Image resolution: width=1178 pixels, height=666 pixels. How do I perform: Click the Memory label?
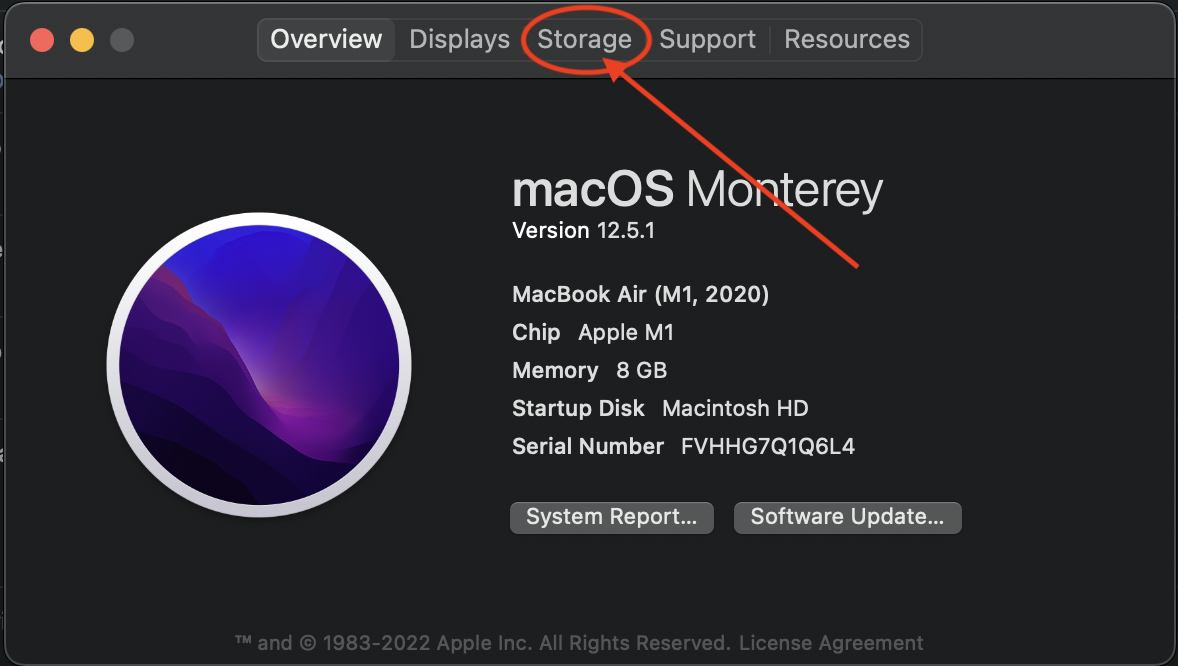(555, 371)
